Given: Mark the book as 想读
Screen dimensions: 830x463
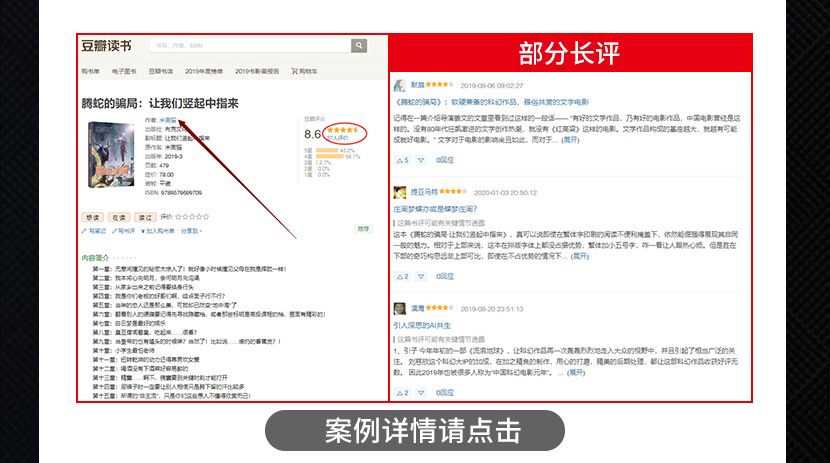Looking at the screenshot, I should [91, 216].
